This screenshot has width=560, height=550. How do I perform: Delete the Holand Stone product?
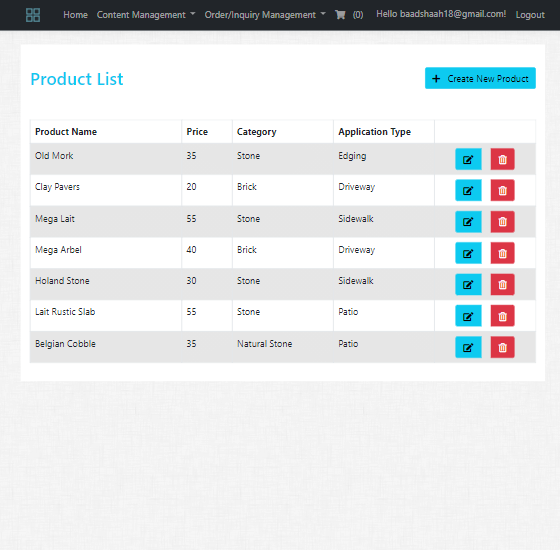point(502,285)
